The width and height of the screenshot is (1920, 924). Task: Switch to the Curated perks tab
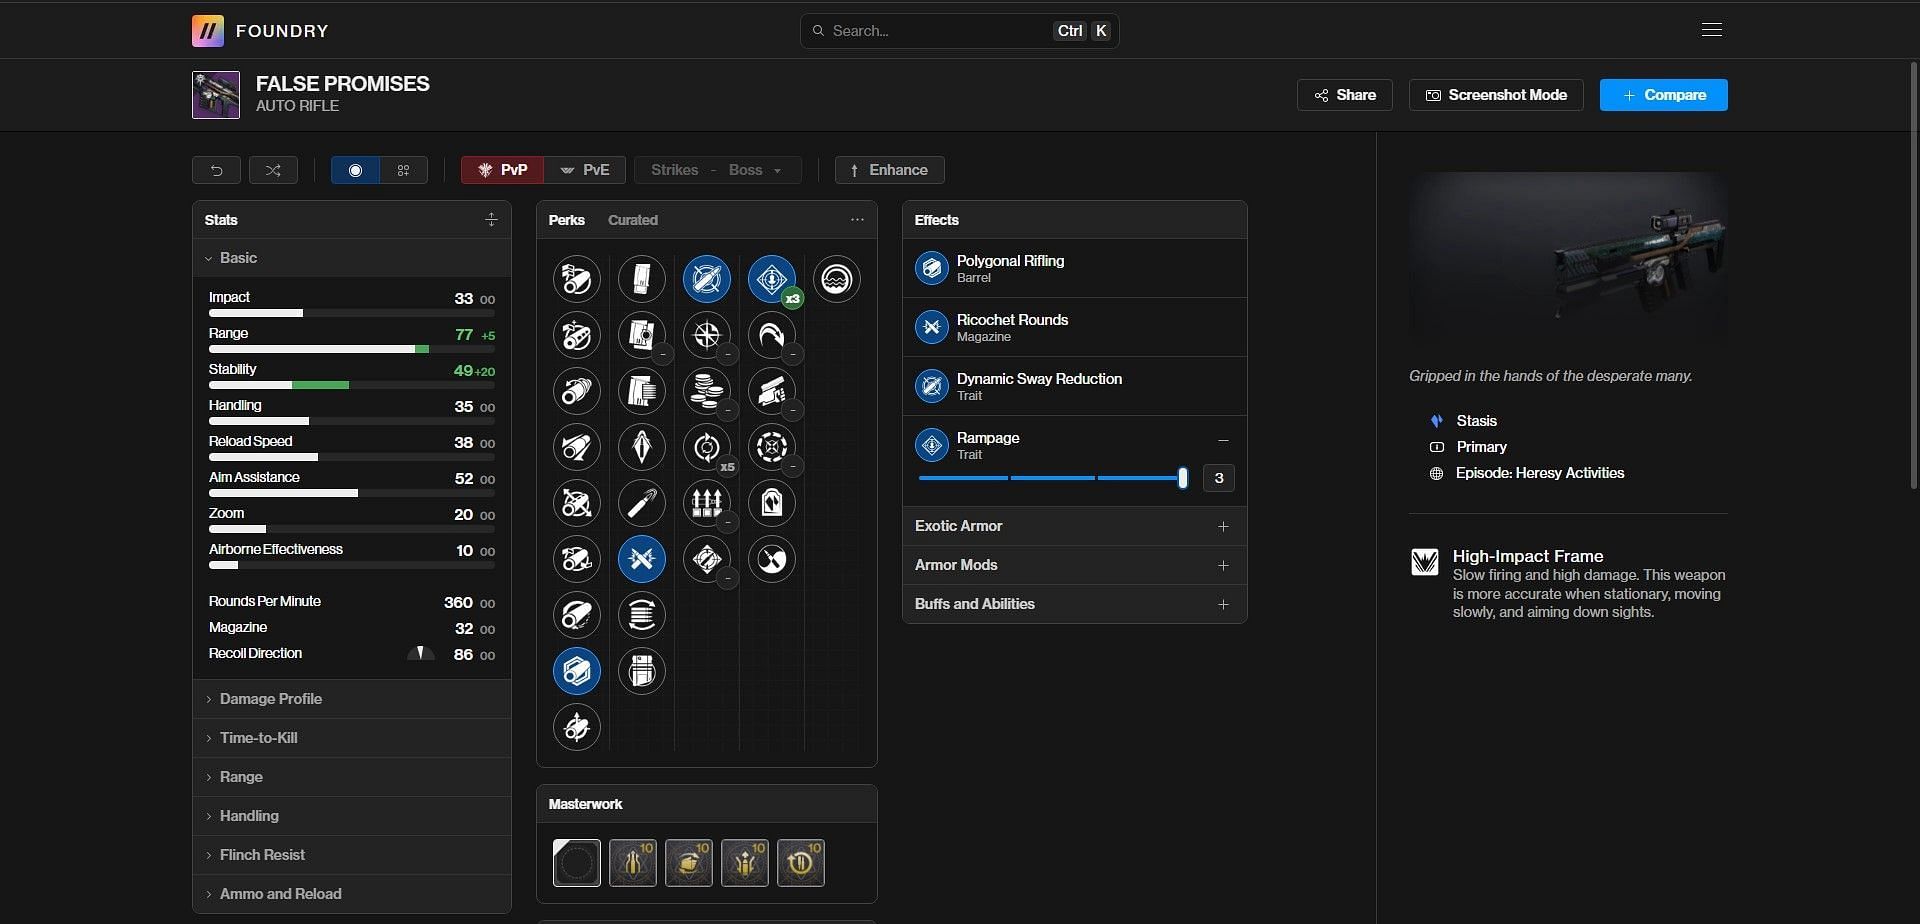pos(632,220)
